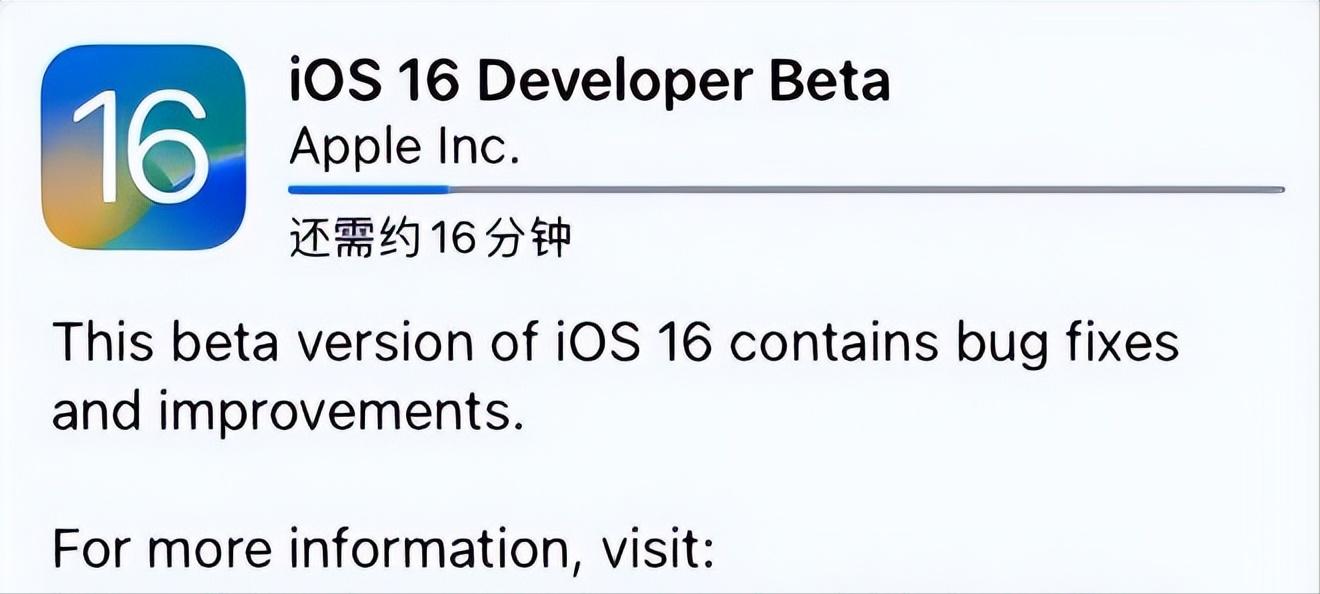
Task: Click the word contains in description
Action: (x=832, y=344)
